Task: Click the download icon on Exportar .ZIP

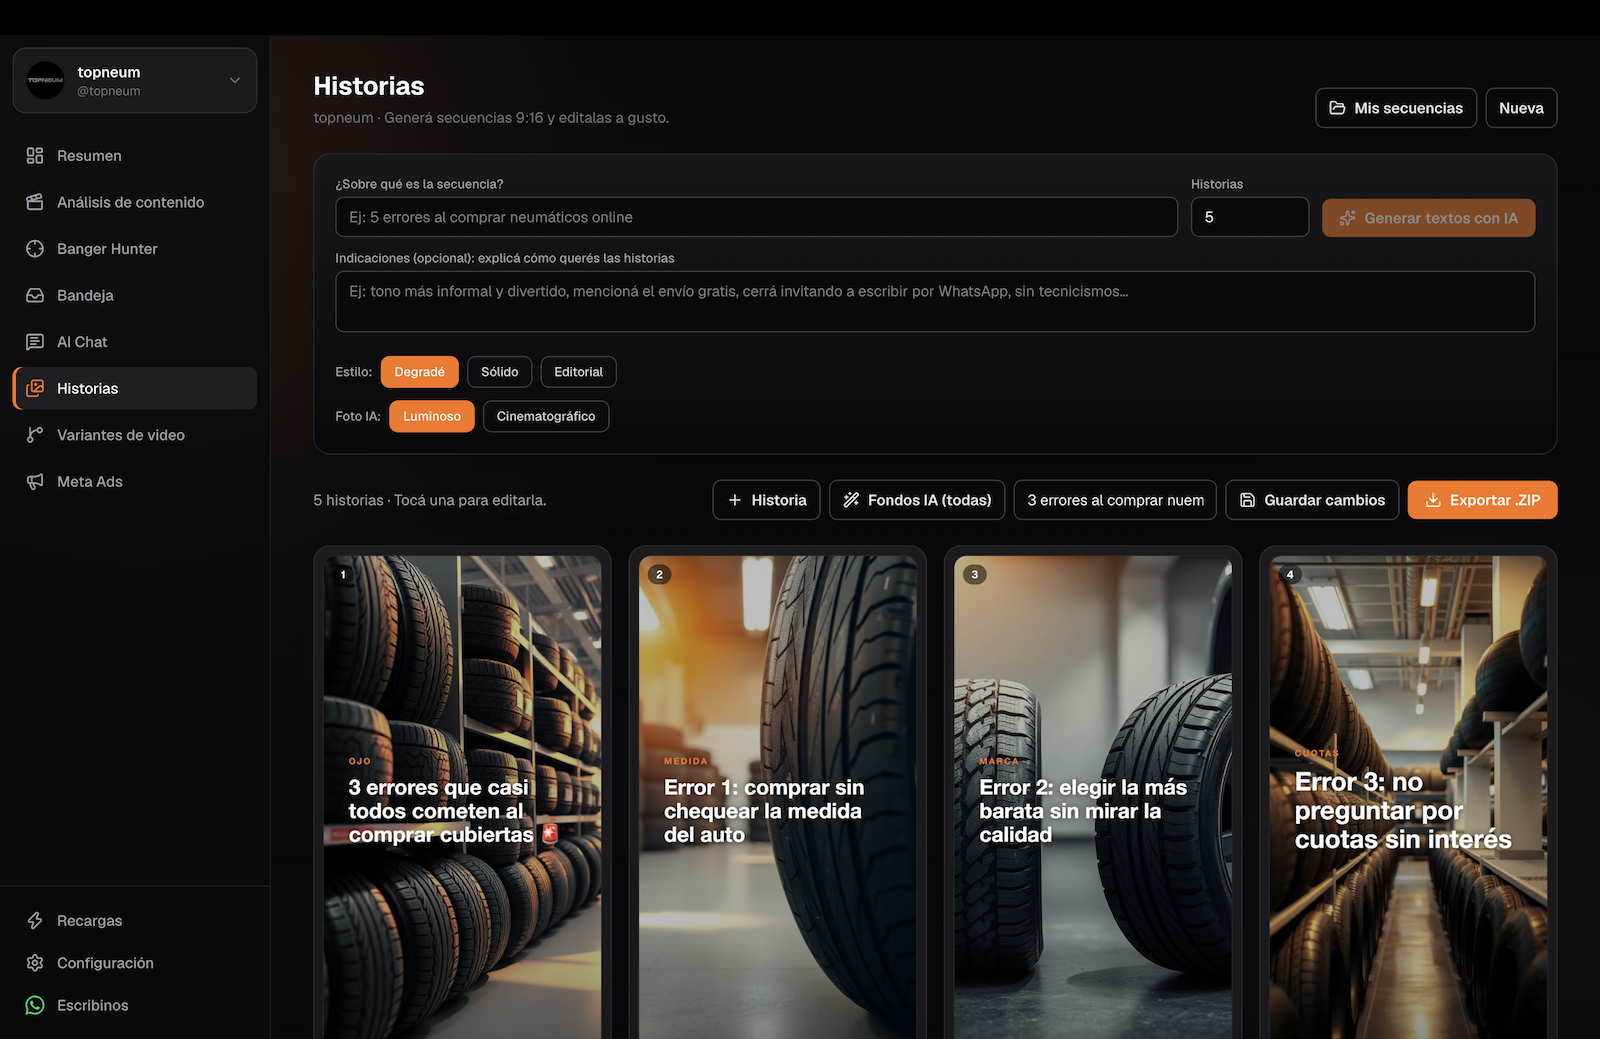Action: pyautogui.click(x=1433, y=500)
